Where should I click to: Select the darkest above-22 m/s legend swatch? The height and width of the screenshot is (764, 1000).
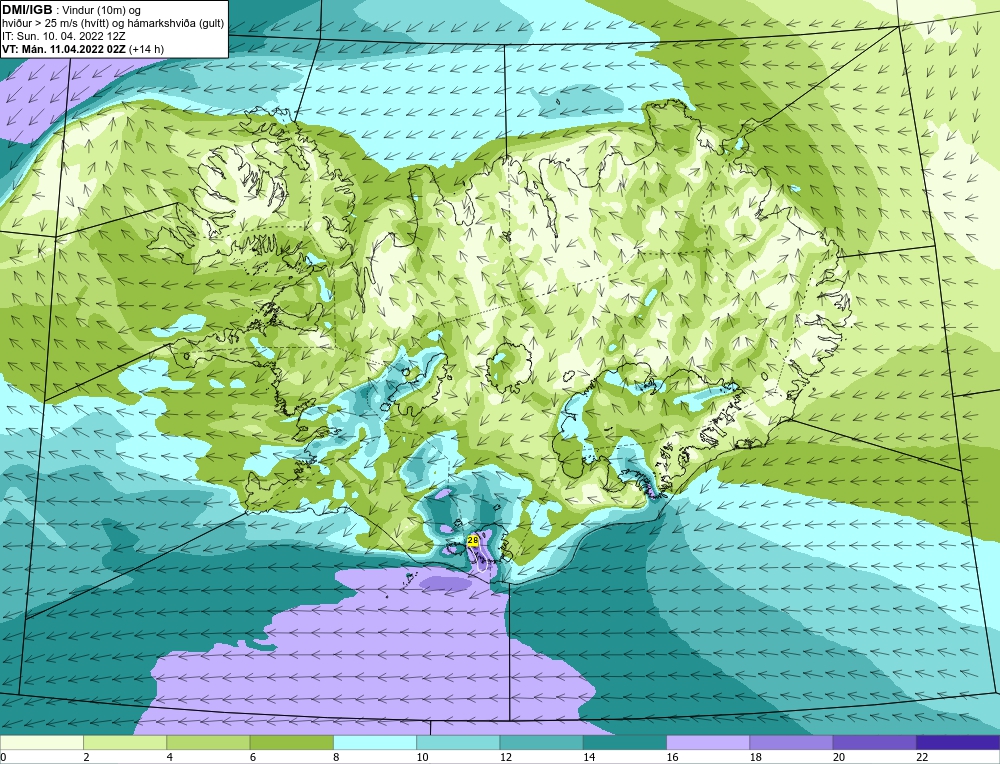click(x=958, y=742)
